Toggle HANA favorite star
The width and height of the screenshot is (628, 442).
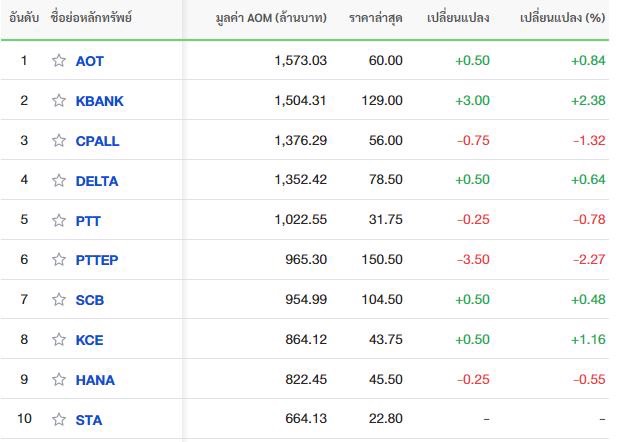pos(59,379)
